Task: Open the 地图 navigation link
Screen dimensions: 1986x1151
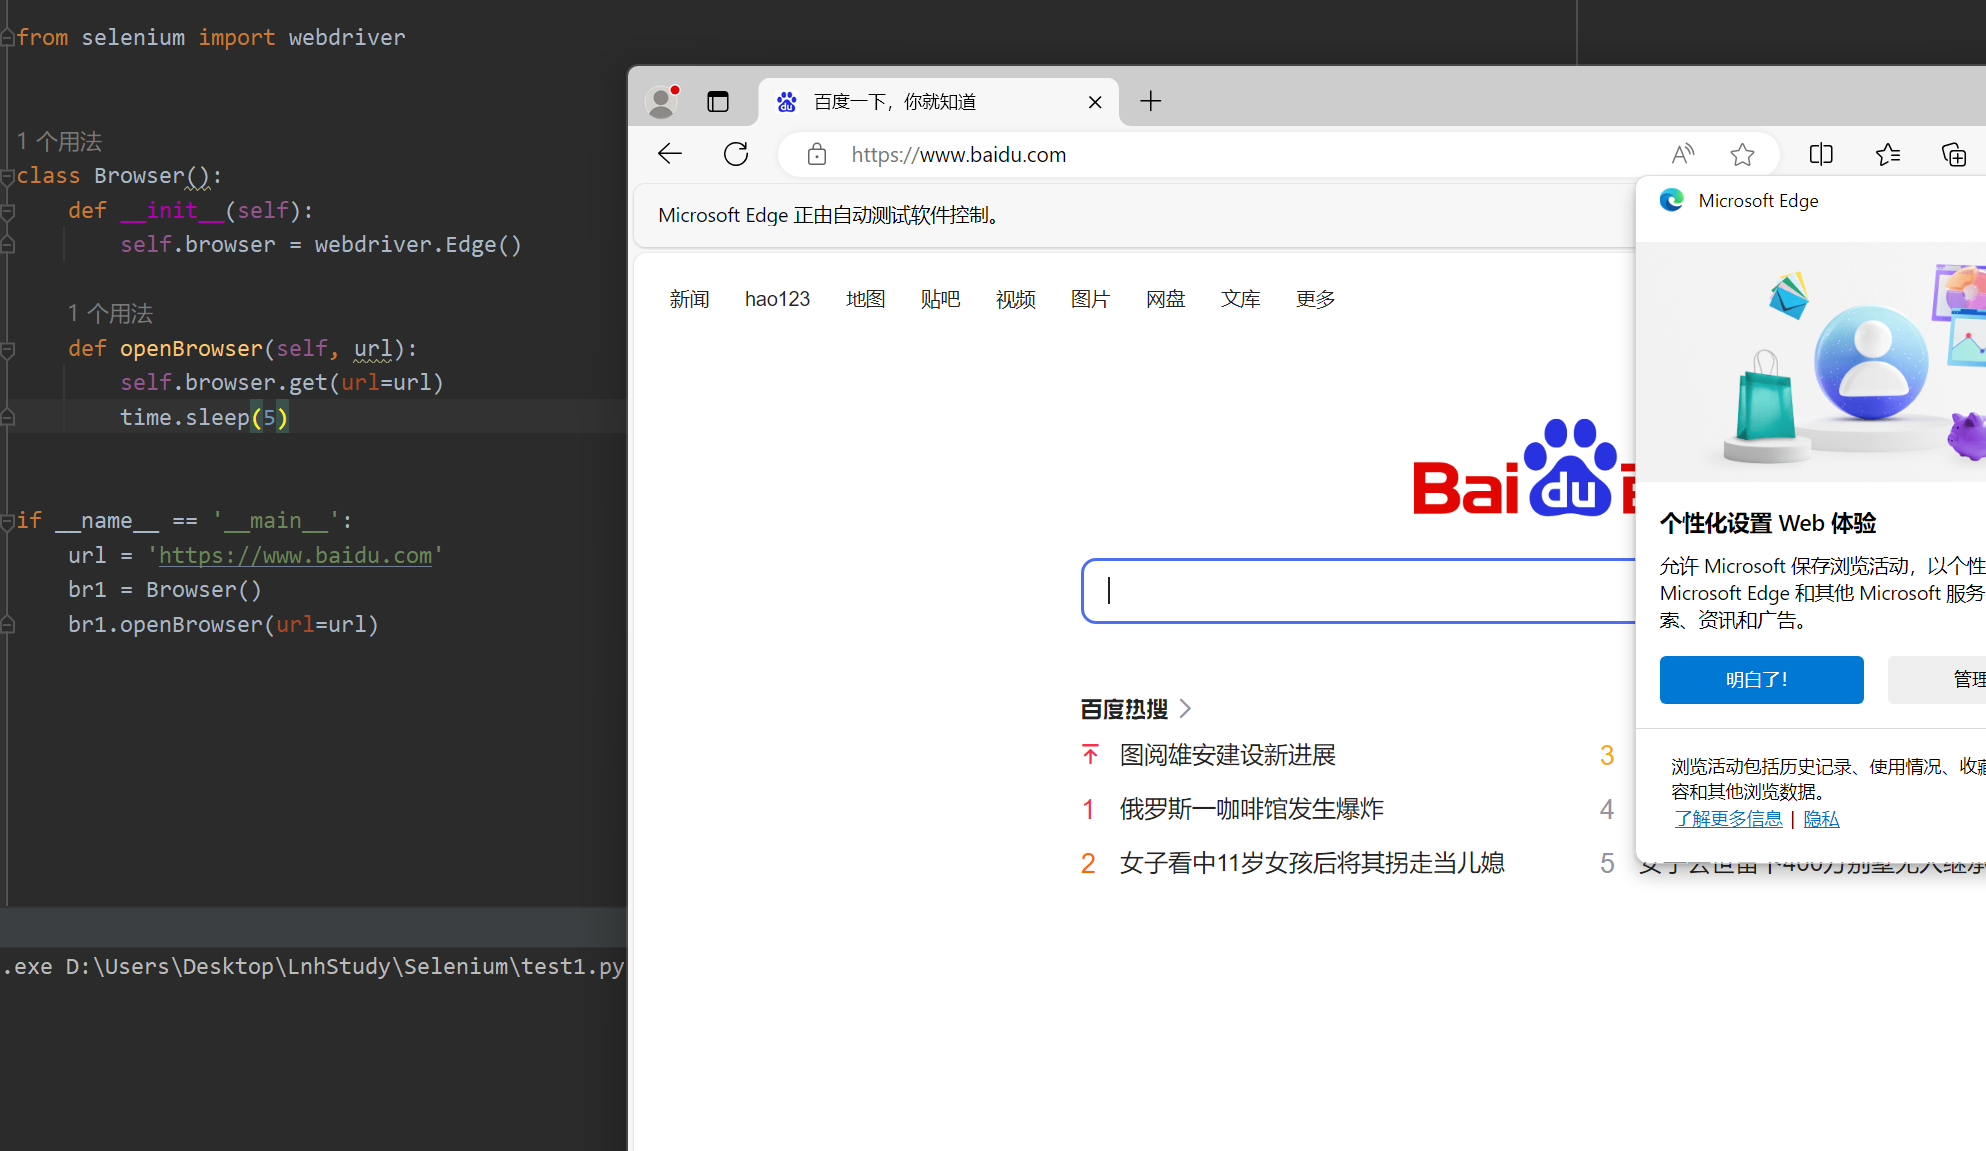Action: point(865,299)
